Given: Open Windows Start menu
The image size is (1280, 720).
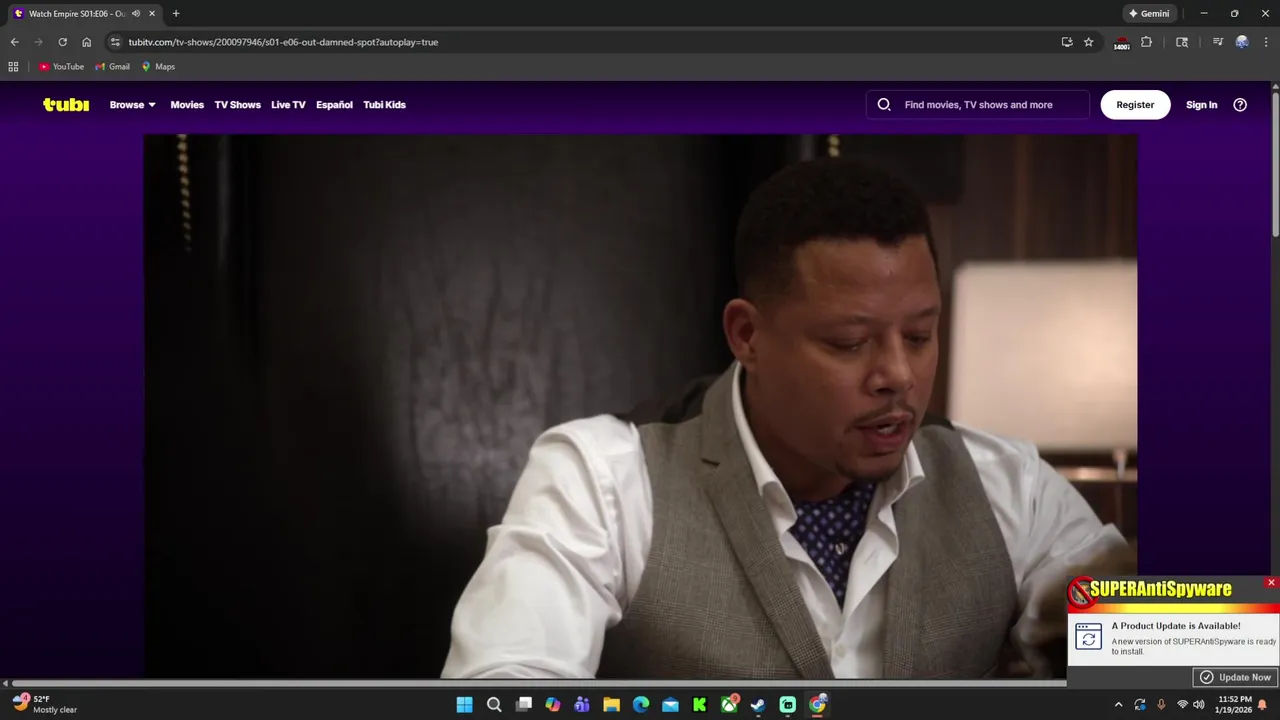Looking at the screenshot, I should (465, 705).
